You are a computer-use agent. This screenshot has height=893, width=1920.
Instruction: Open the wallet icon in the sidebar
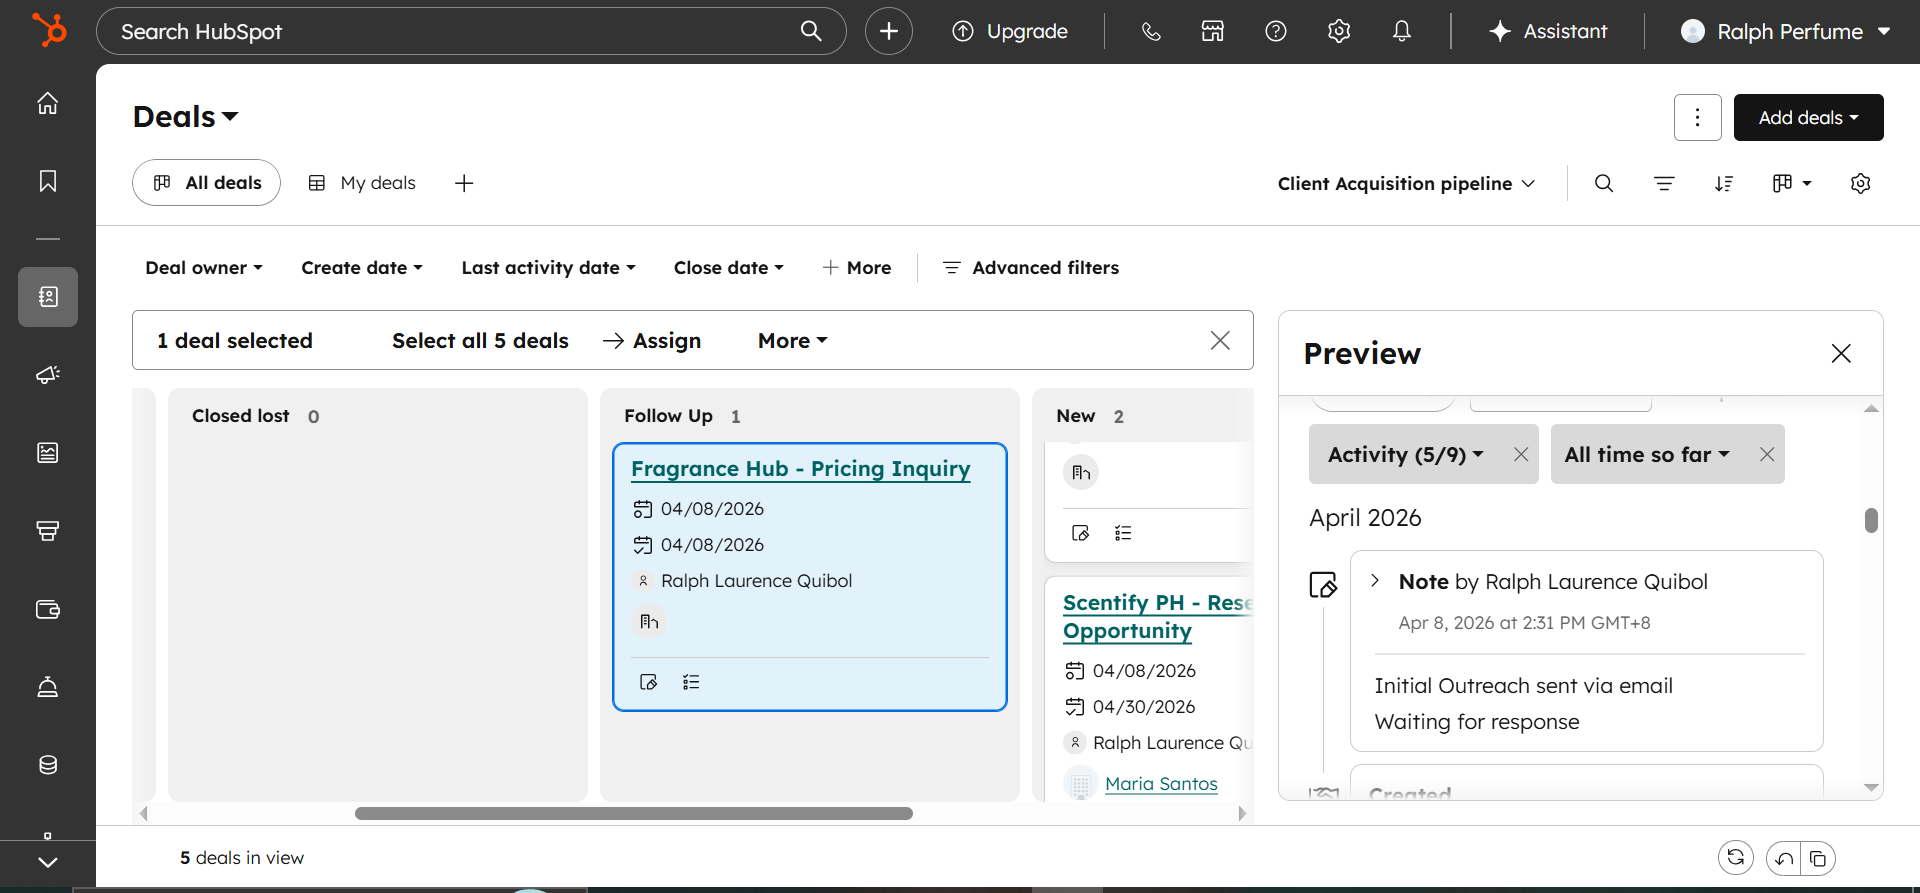tap(48, 609)
